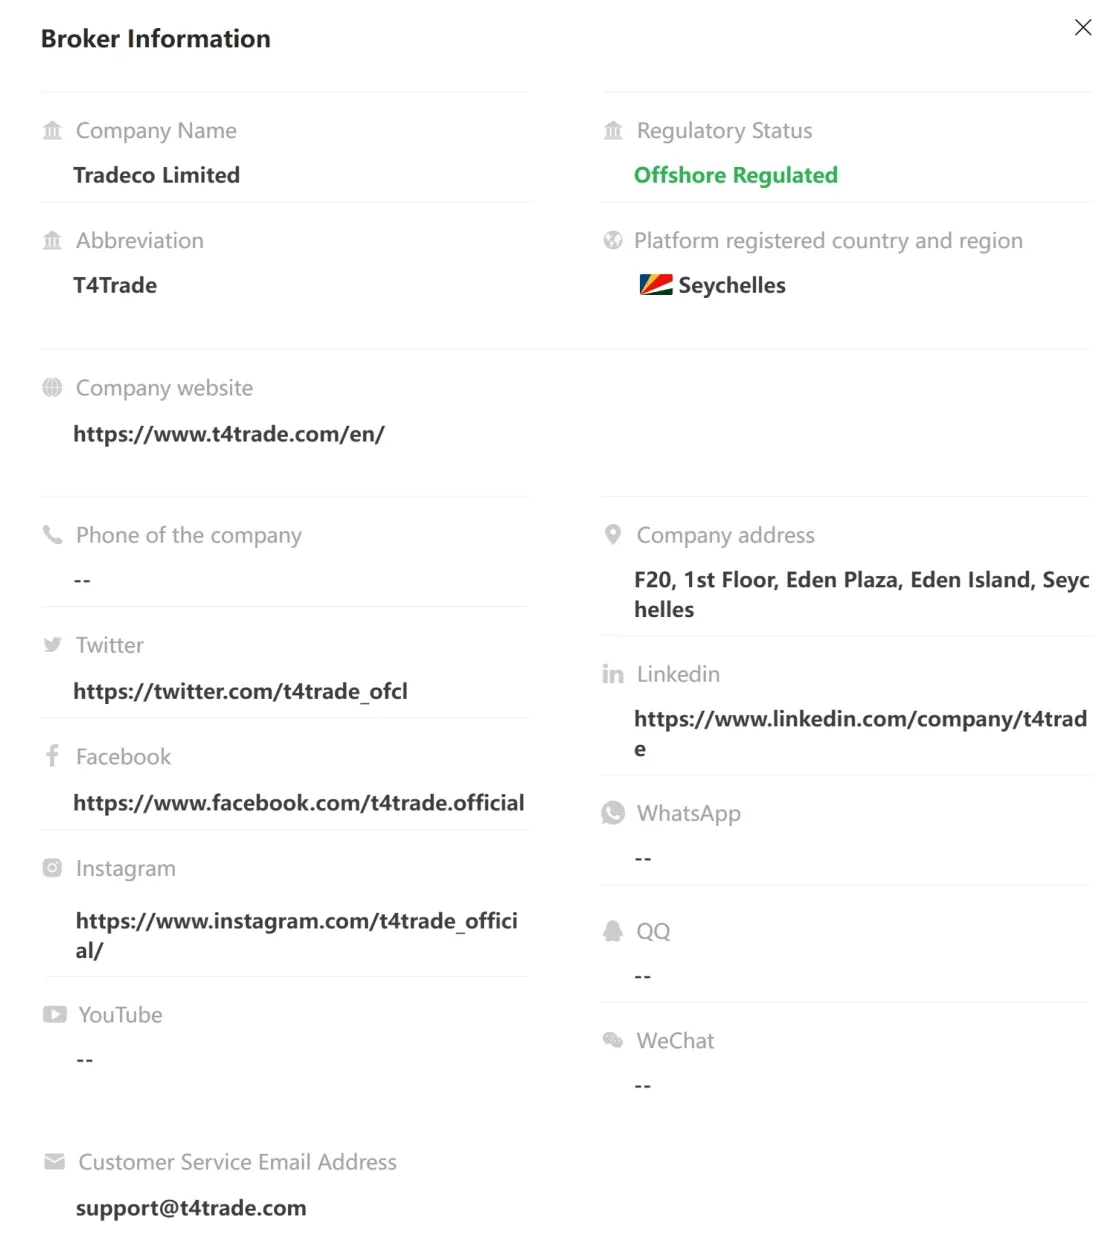1116x1254 pixels.
Task: Click the envelope icon for email
Action: point(55,1162)
